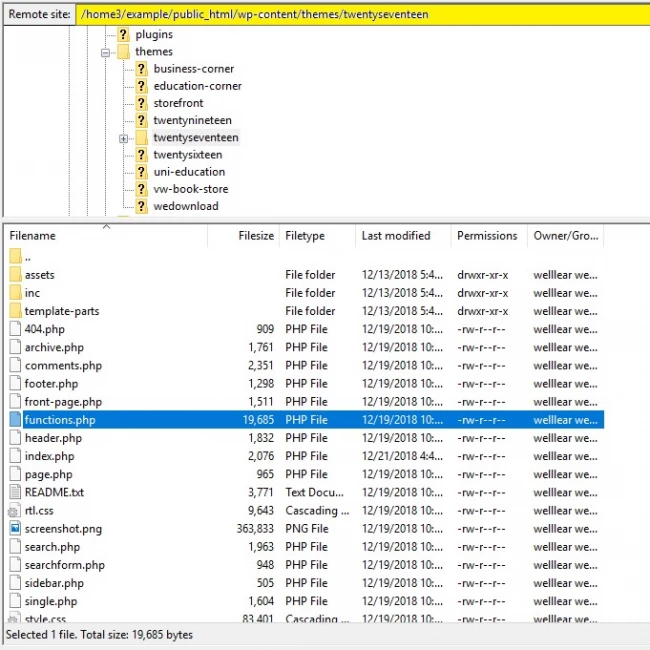Select business-corner in the remote tree
The height and width of the screenshot is (650, 650).
pyautogui.click(x=194, y=69)
